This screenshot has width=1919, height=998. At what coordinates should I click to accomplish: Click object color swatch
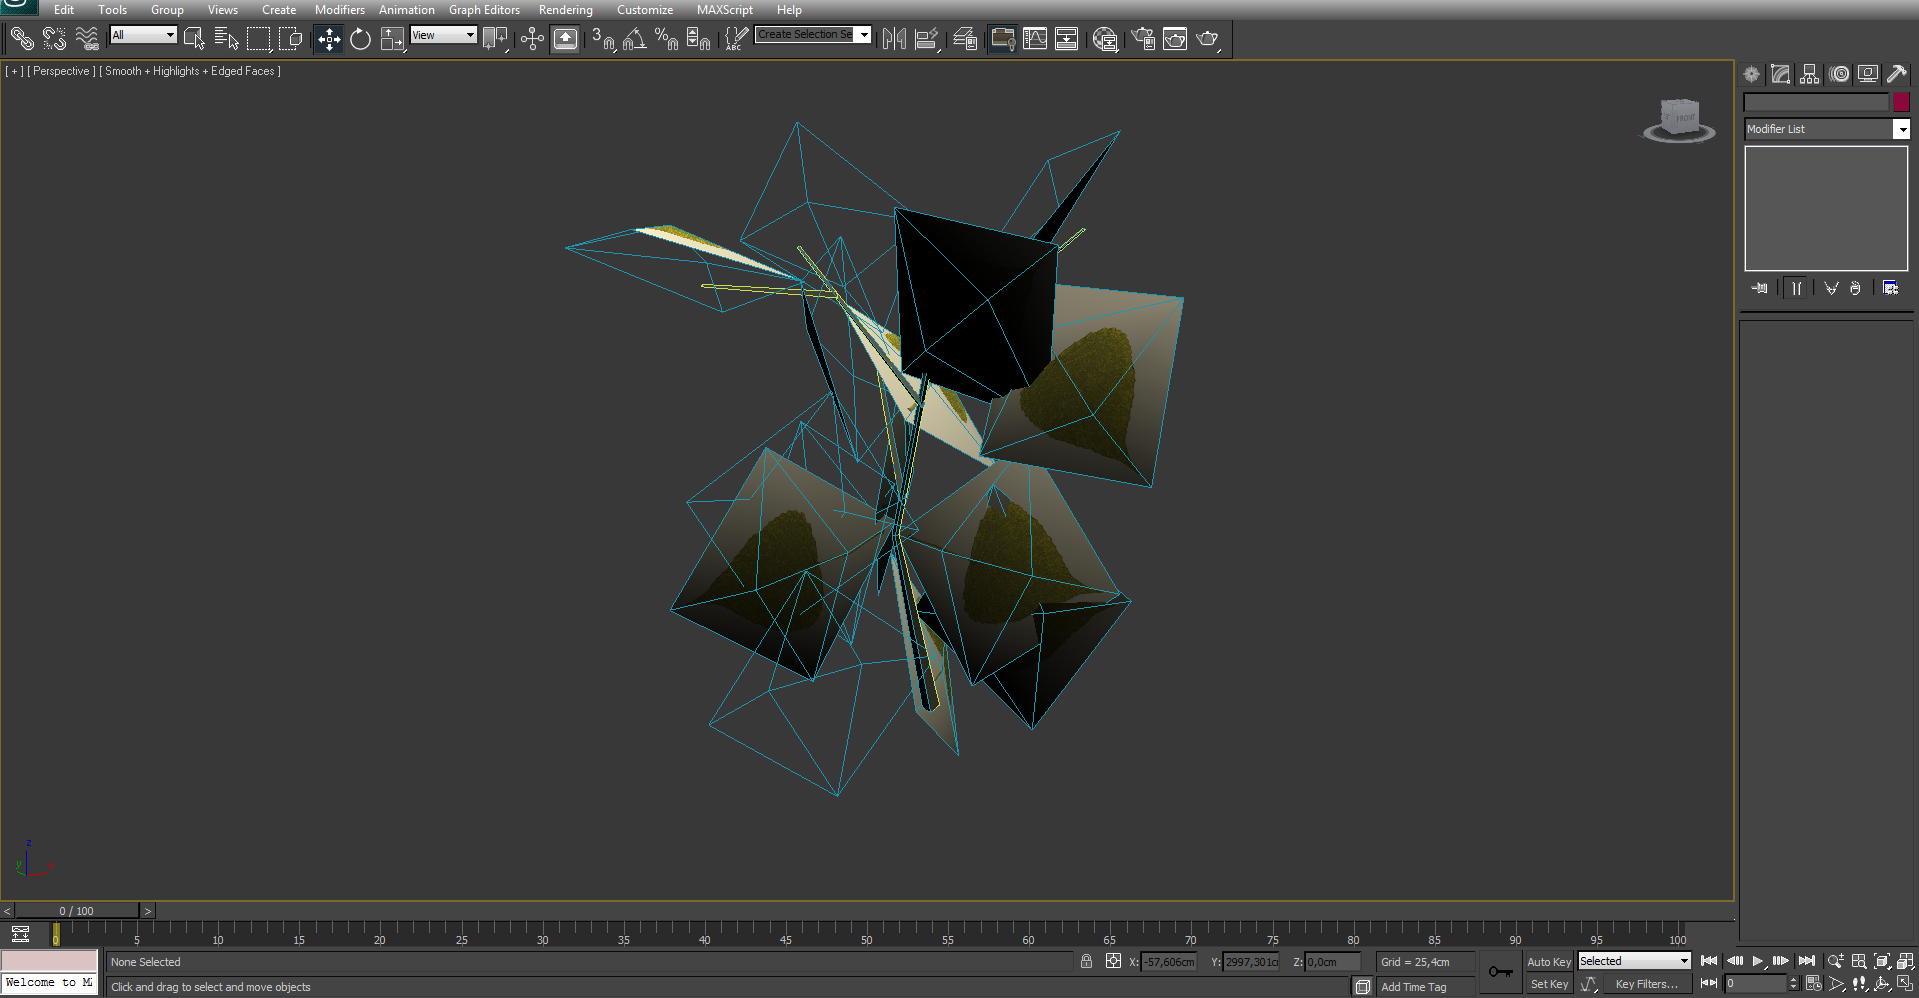(1901, 102)
